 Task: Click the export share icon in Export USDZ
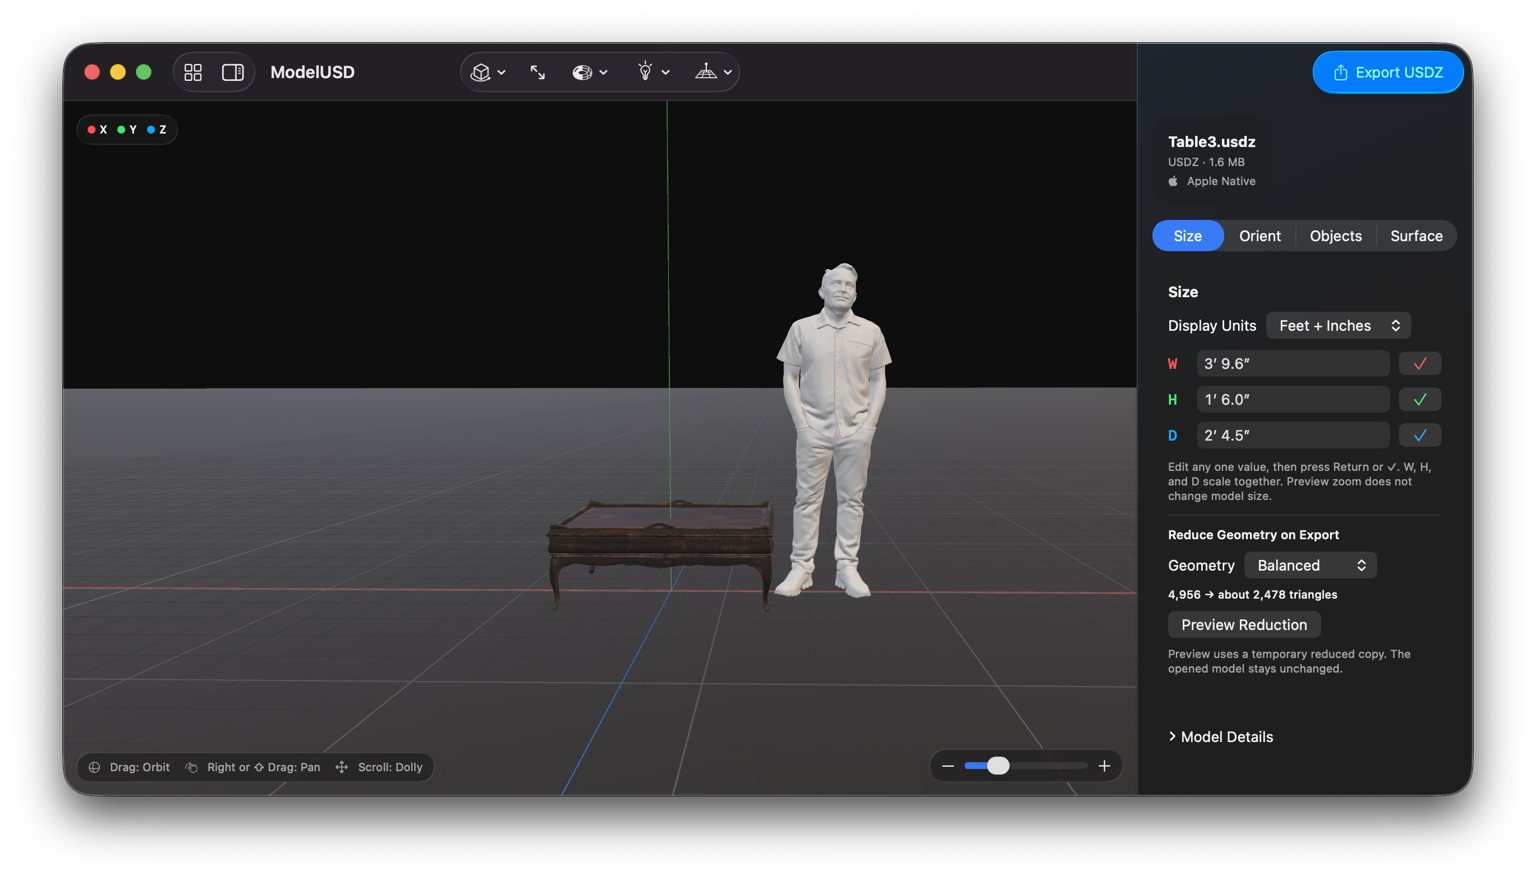pyautogui.click(x=1341, y=72)
